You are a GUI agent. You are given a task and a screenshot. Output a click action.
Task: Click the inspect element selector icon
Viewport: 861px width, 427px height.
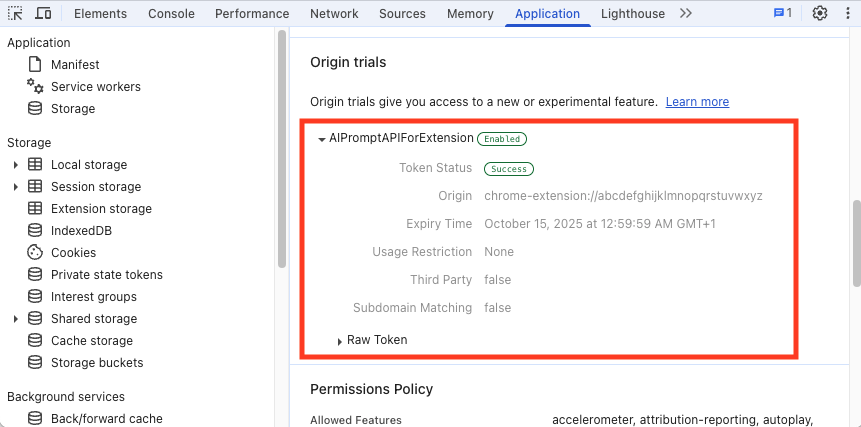click(x=16, y=14)
